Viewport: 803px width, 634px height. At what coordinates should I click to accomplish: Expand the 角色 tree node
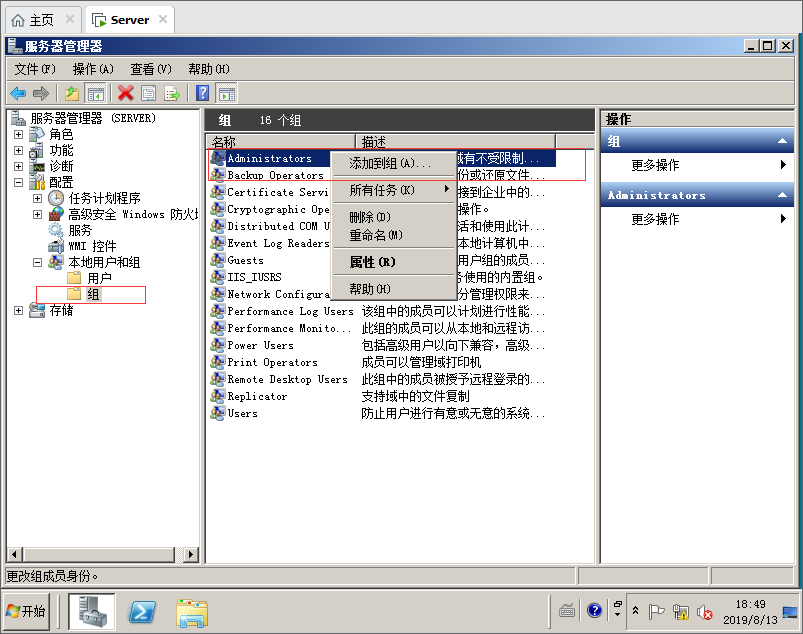pos(18,134)
